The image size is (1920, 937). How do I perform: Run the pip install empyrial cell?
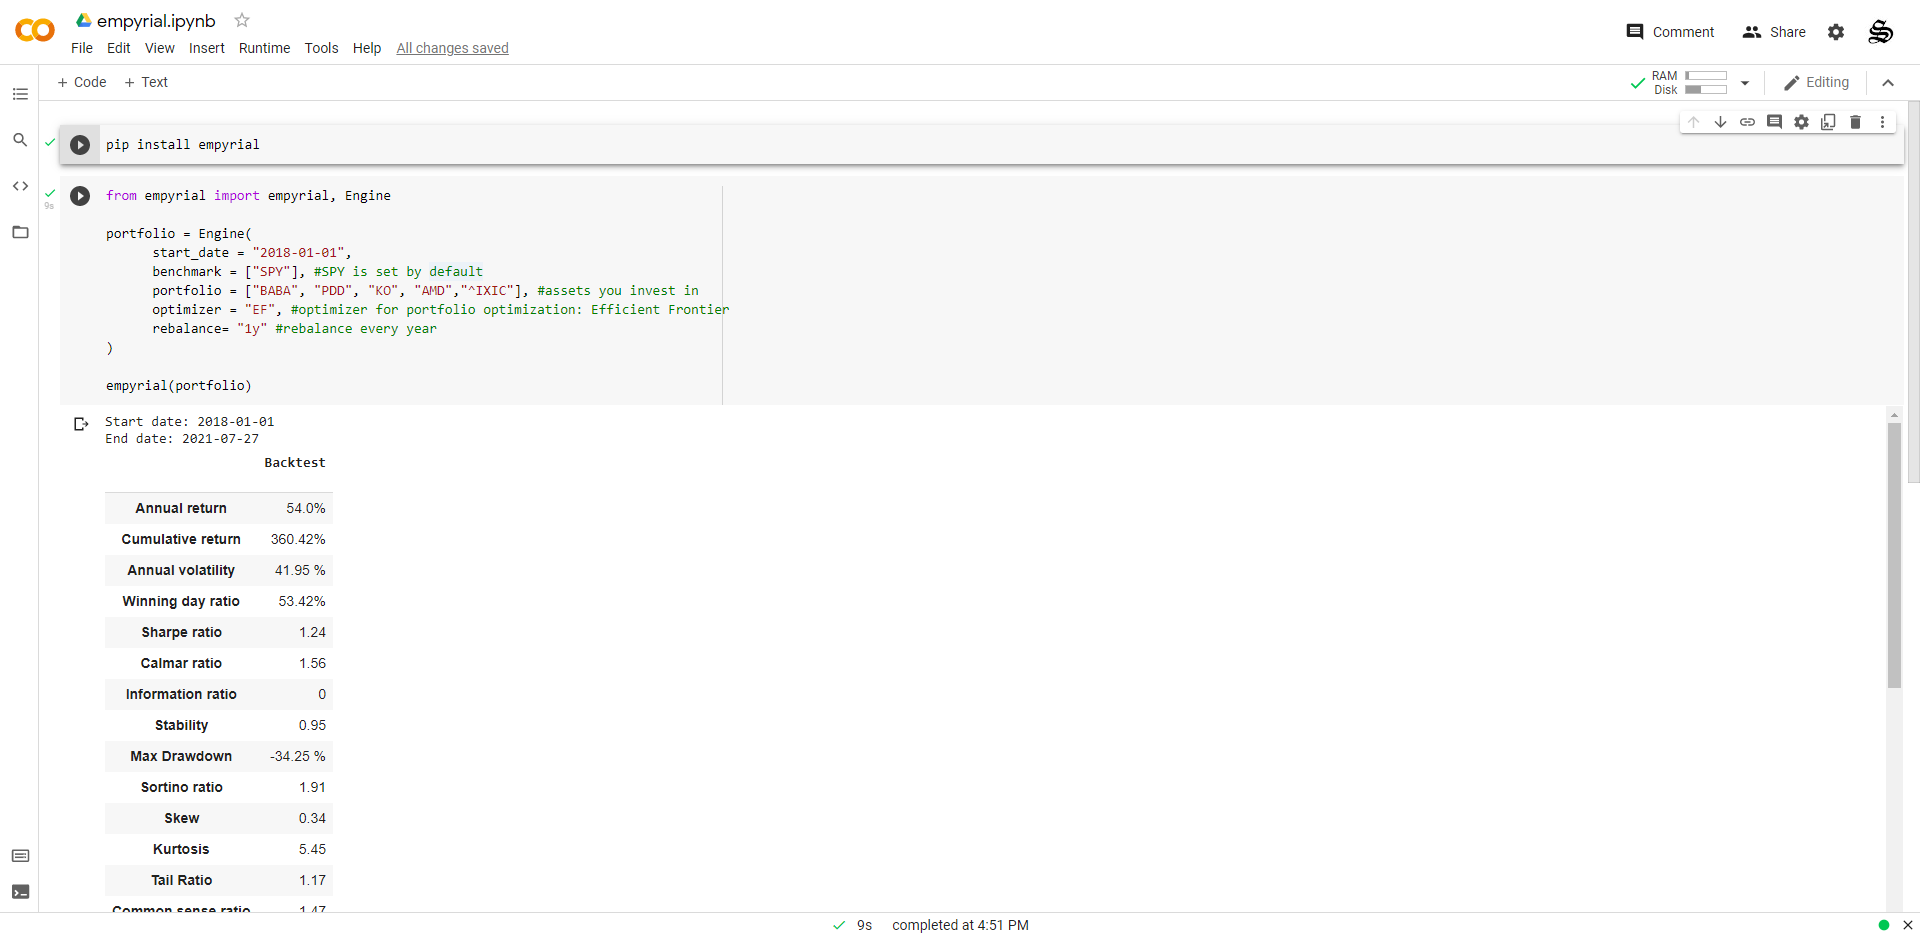80,145
